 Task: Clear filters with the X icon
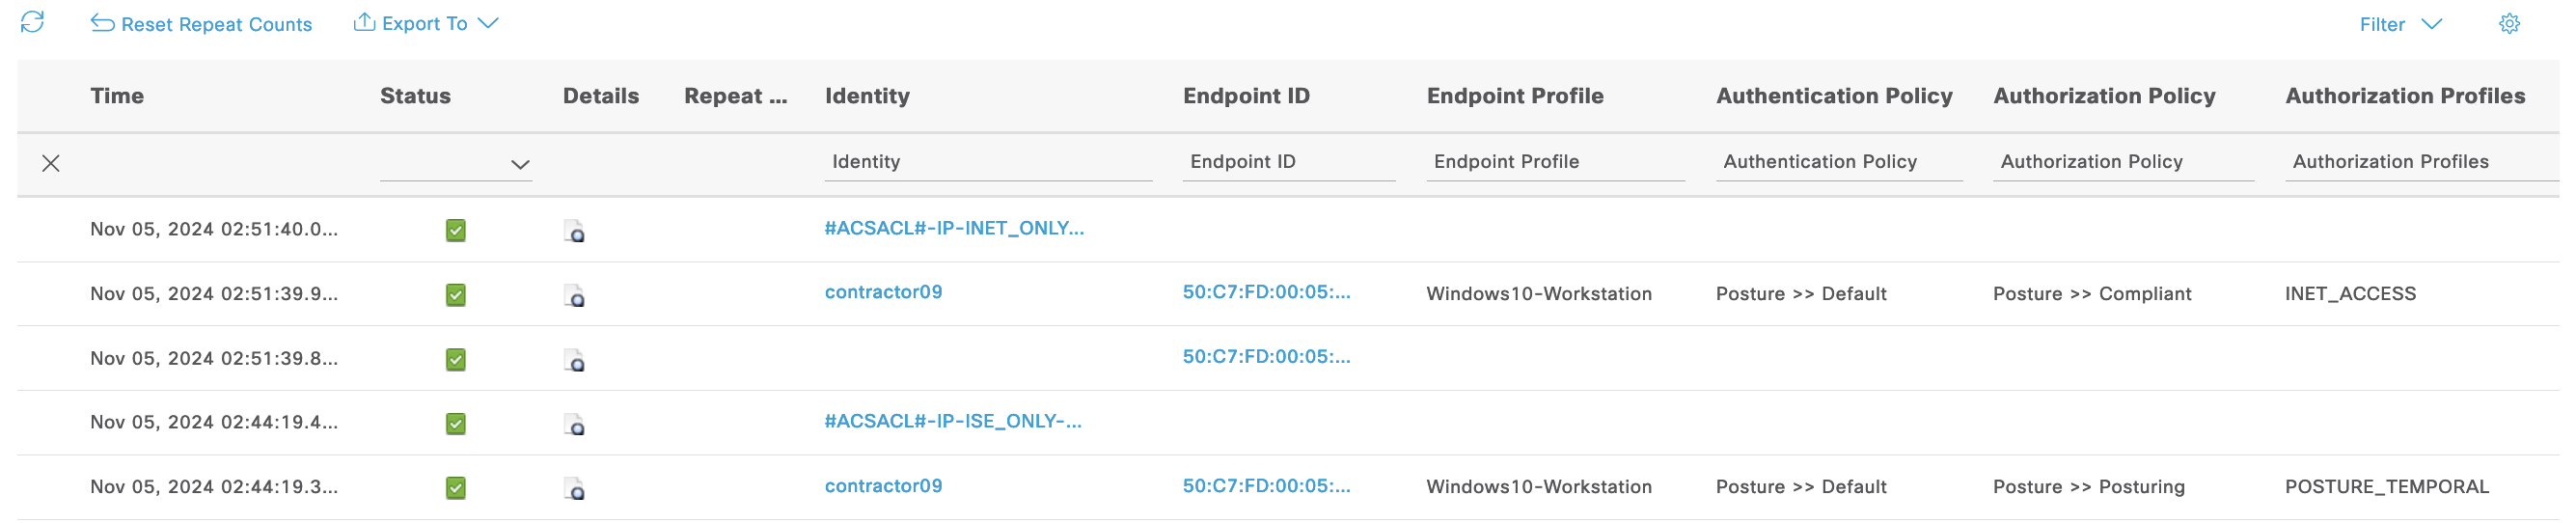pos(51,163)
